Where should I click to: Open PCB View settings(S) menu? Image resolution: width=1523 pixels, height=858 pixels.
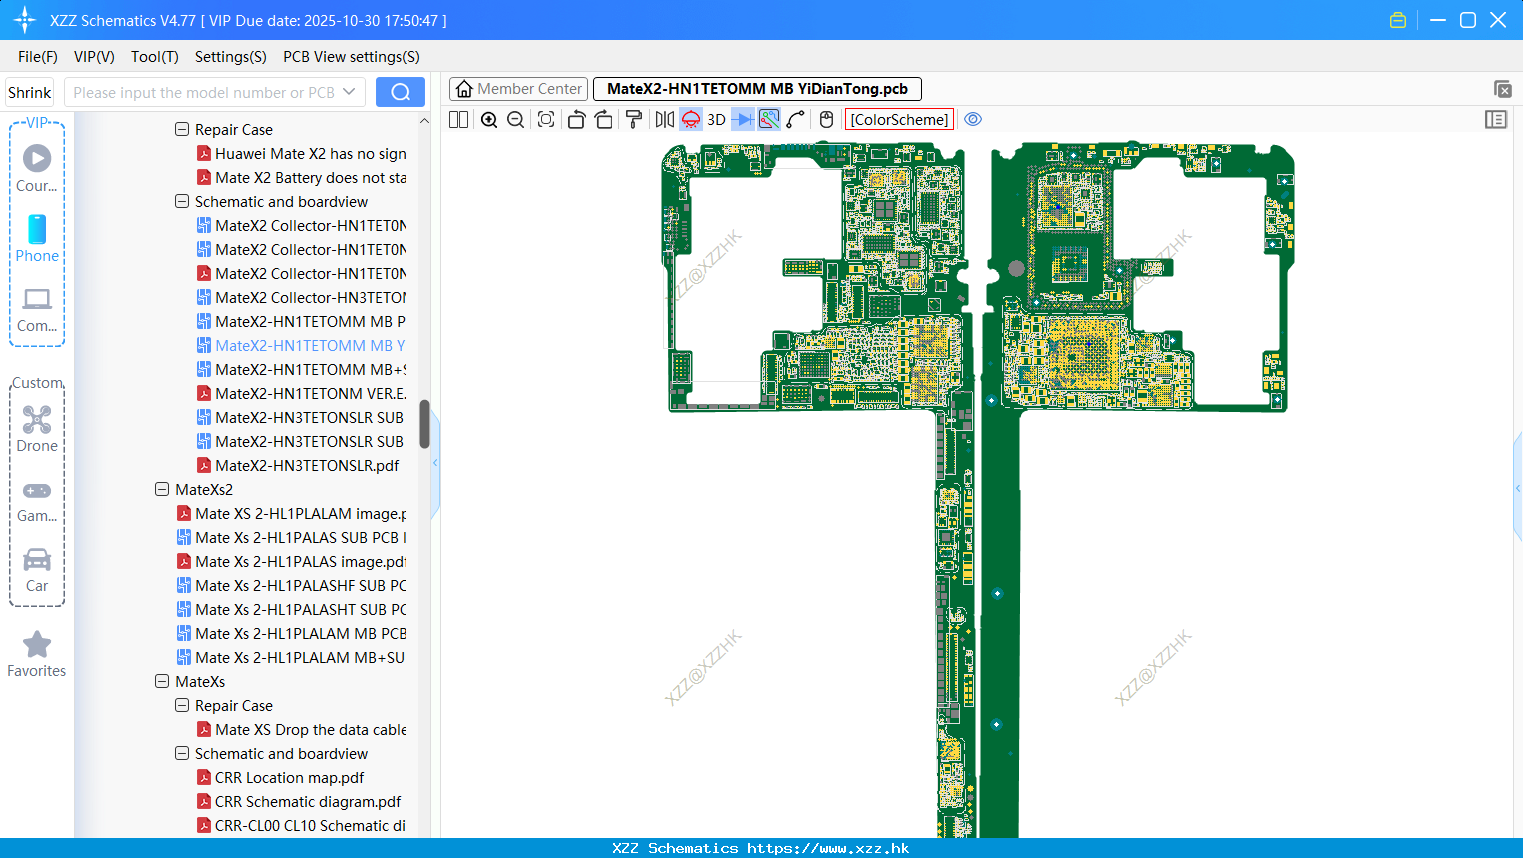[351, 57]
